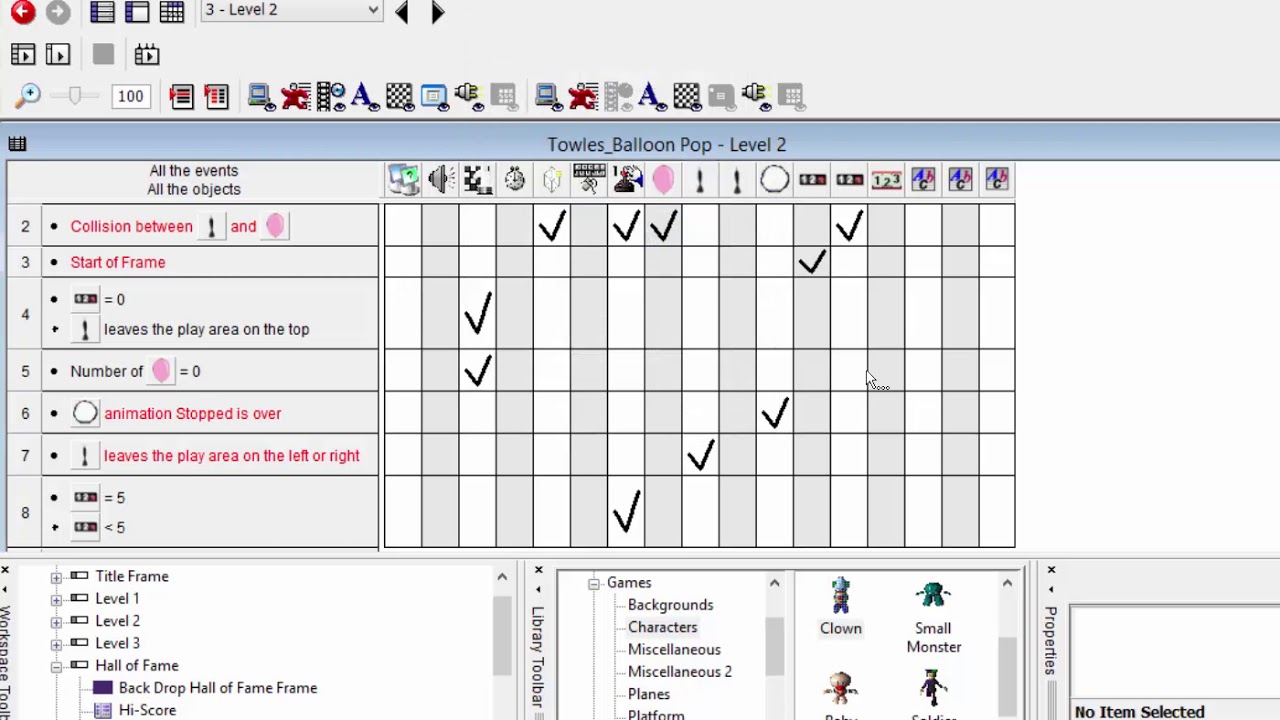Select the circle object column header icon
The width and height of the screenshot is (1280, 720).
775,179
